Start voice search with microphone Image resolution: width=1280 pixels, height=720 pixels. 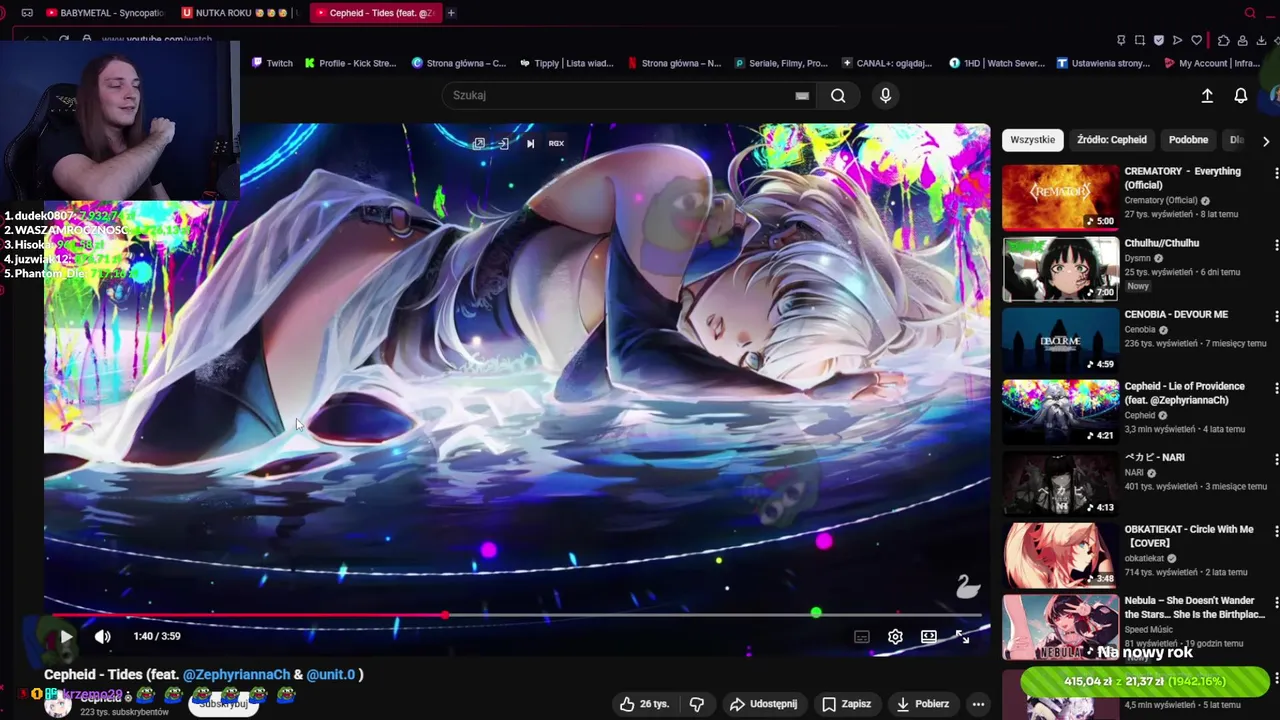click(885, 95)
